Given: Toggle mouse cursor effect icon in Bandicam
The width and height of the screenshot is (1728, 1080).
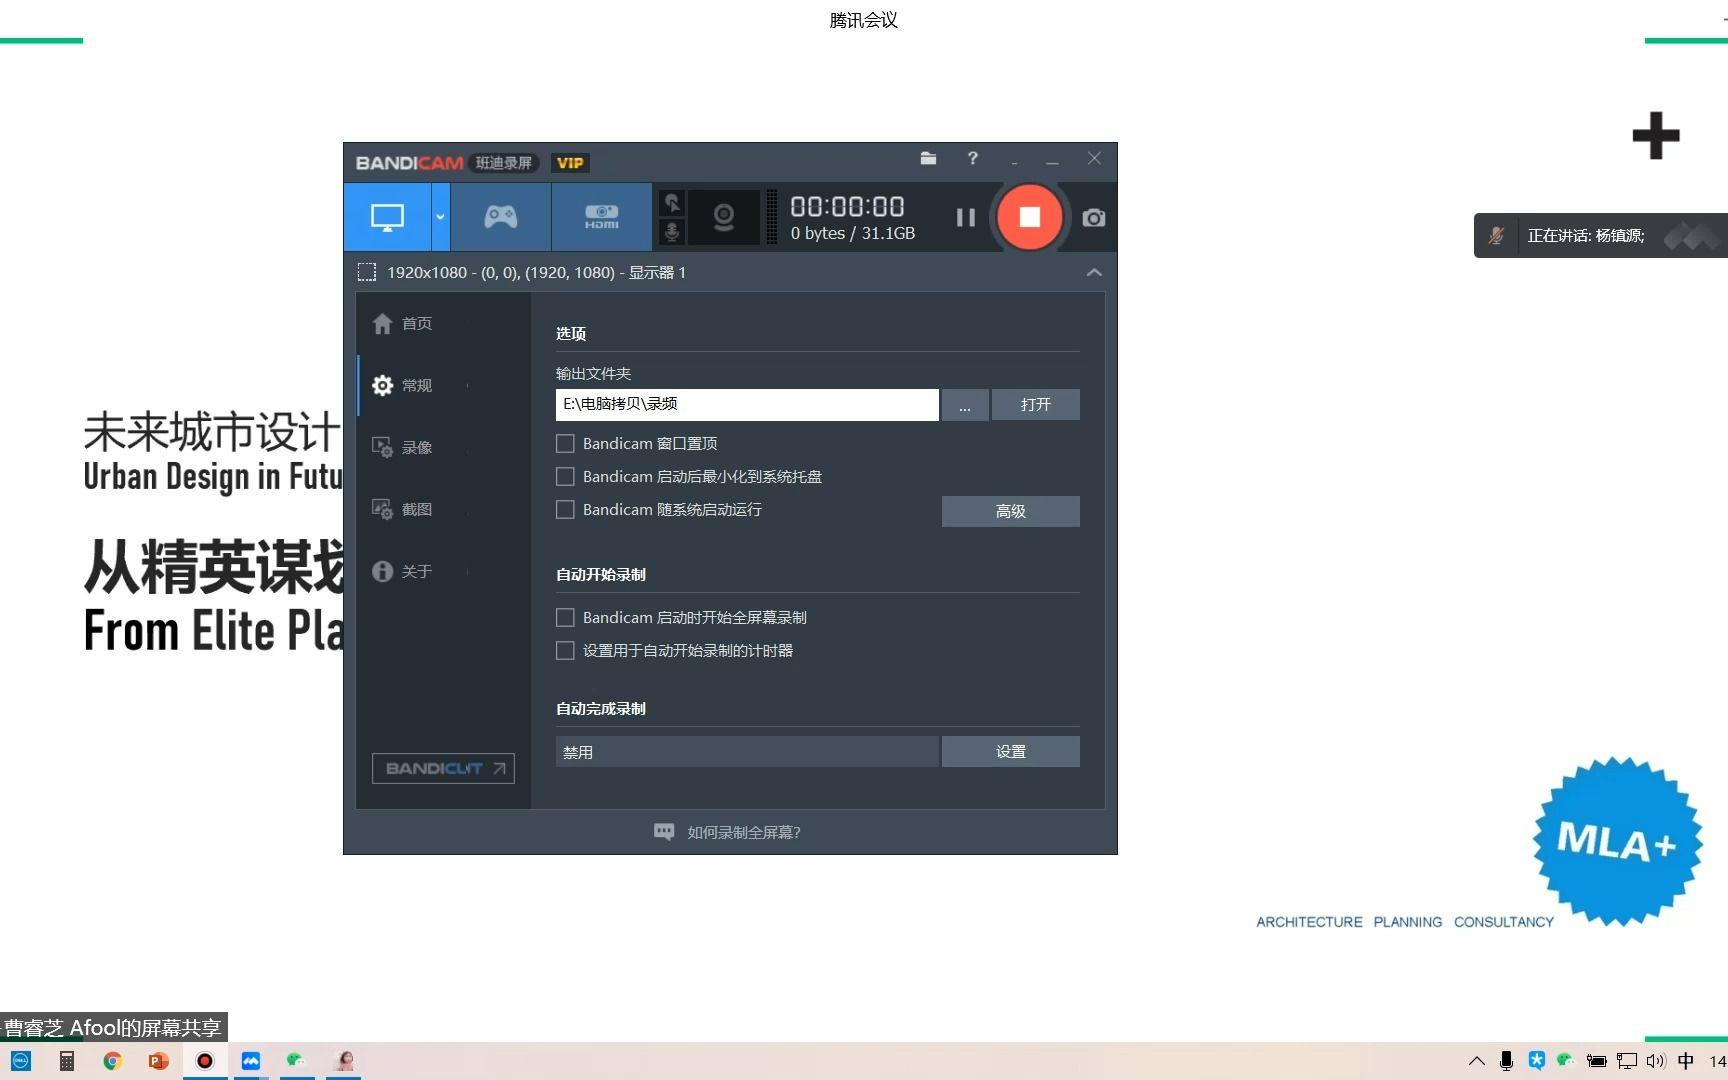Looking at the screenshot, I should pyautogui.click(x=672, y=203).
